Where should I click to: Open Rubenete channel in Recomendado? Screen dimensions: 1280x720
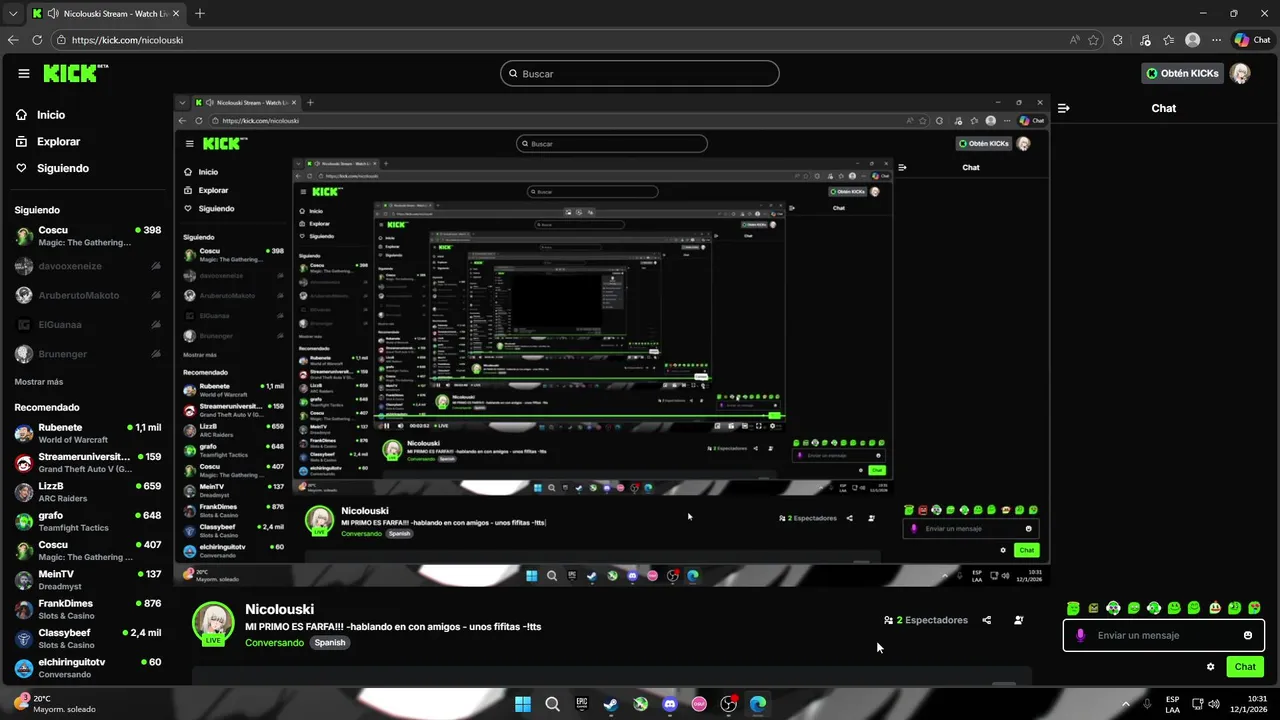(88, 433)
